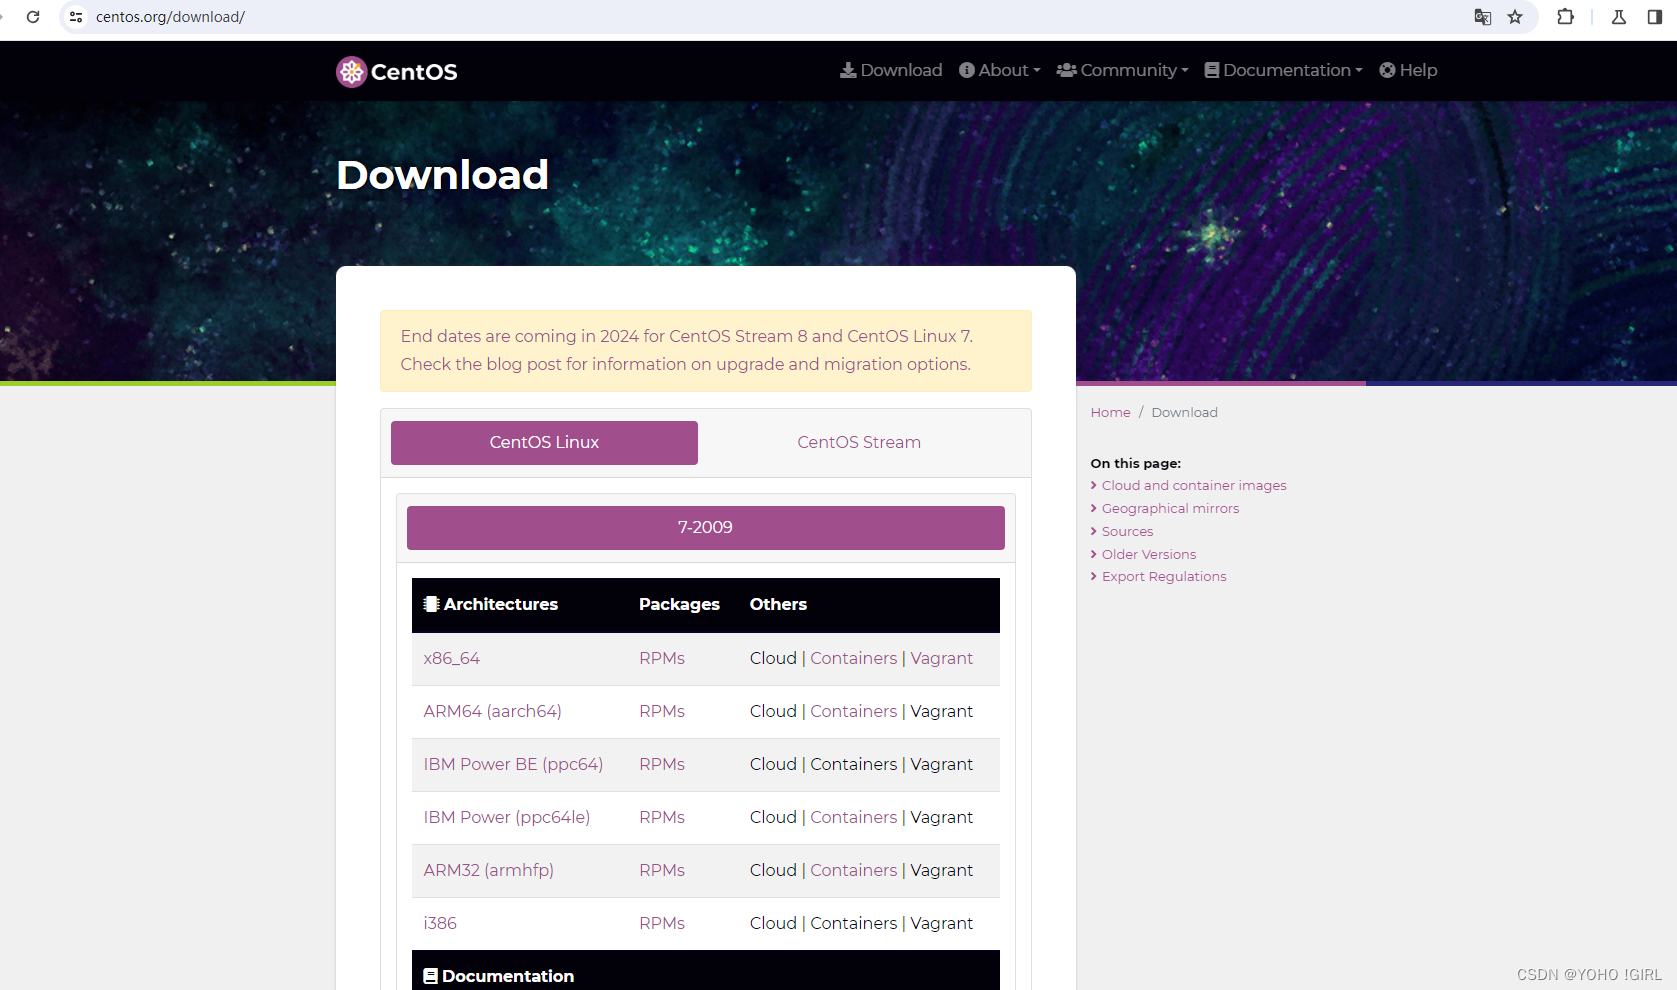Click the Packages column header
The image size is (1677, 990).
(679, 604)
